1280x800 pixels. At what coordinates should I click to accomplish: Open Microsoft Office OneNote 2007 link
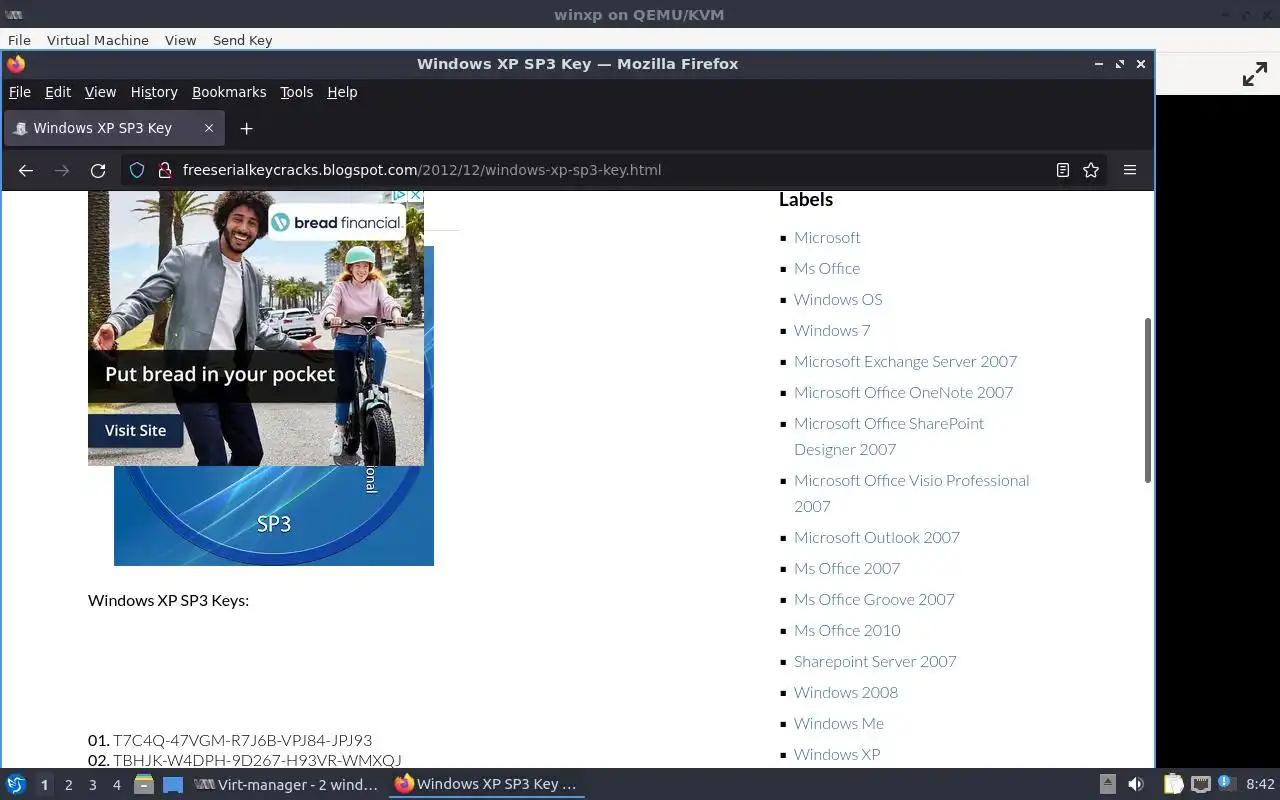(x=903, y=392)
